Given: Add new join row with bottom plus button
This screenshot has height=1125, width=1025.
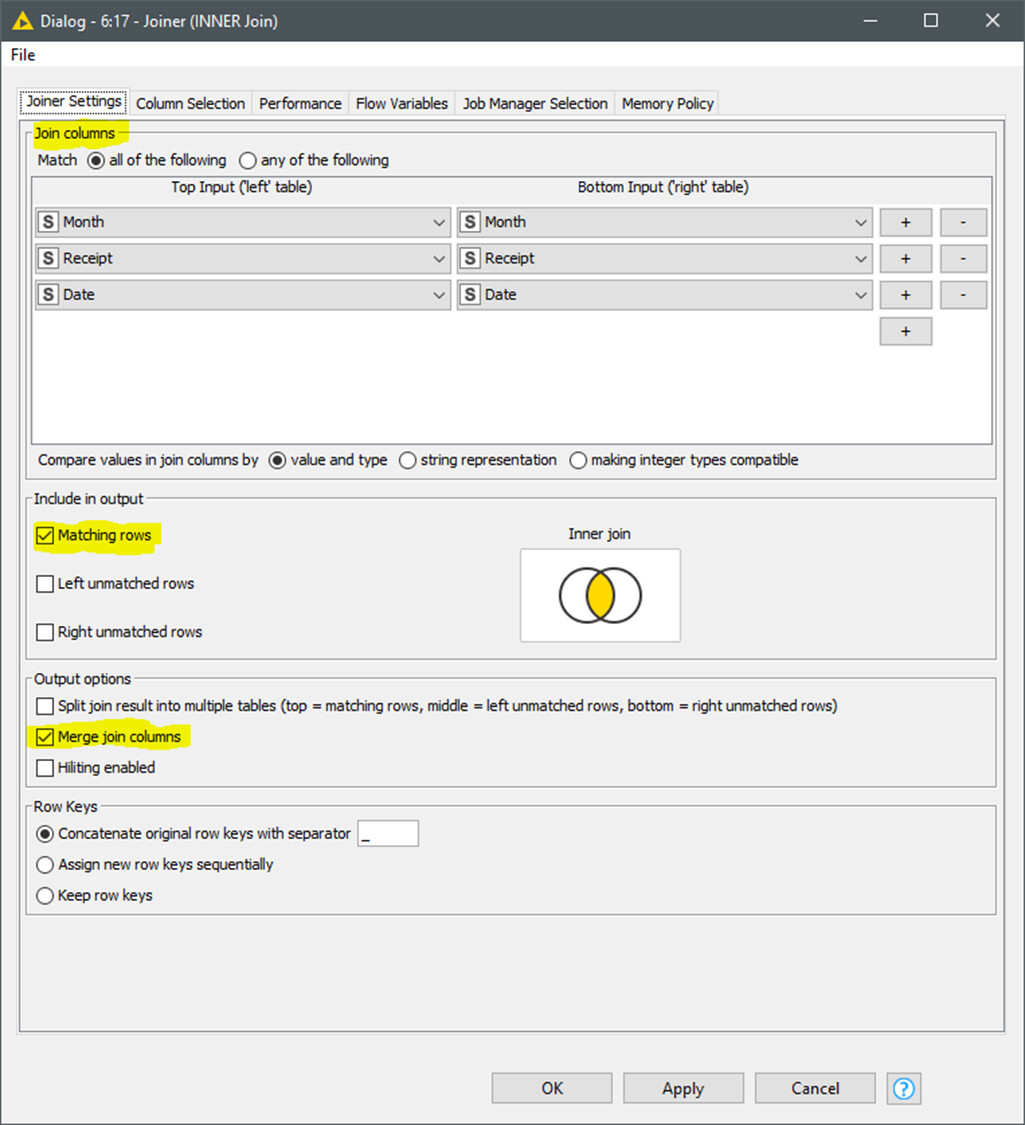Looking at the screenshot, I should [905, 331].
